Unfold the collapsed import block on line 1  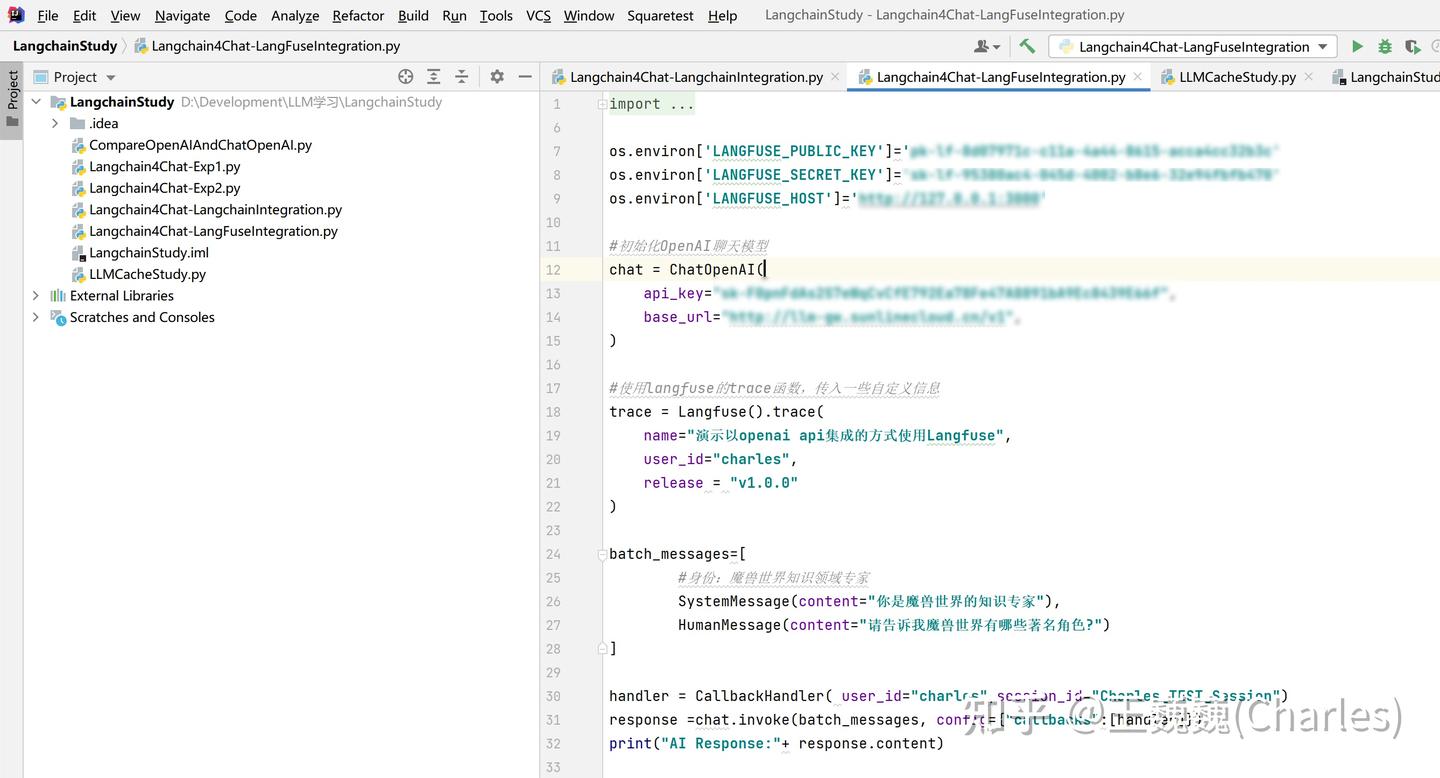coord(601,104)
